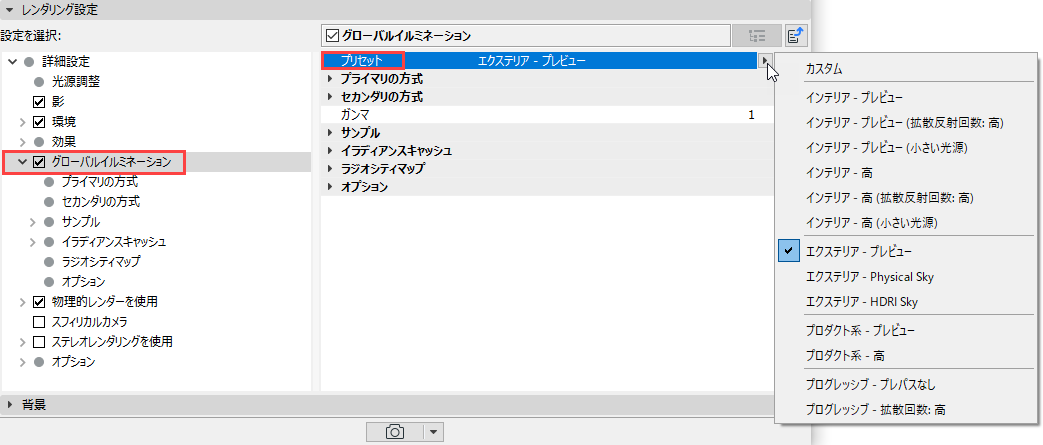The width and height of the screenshot is (1043, 445).
Task: Open preset menu arrow in プリセット row
Action: coord(765,61)
